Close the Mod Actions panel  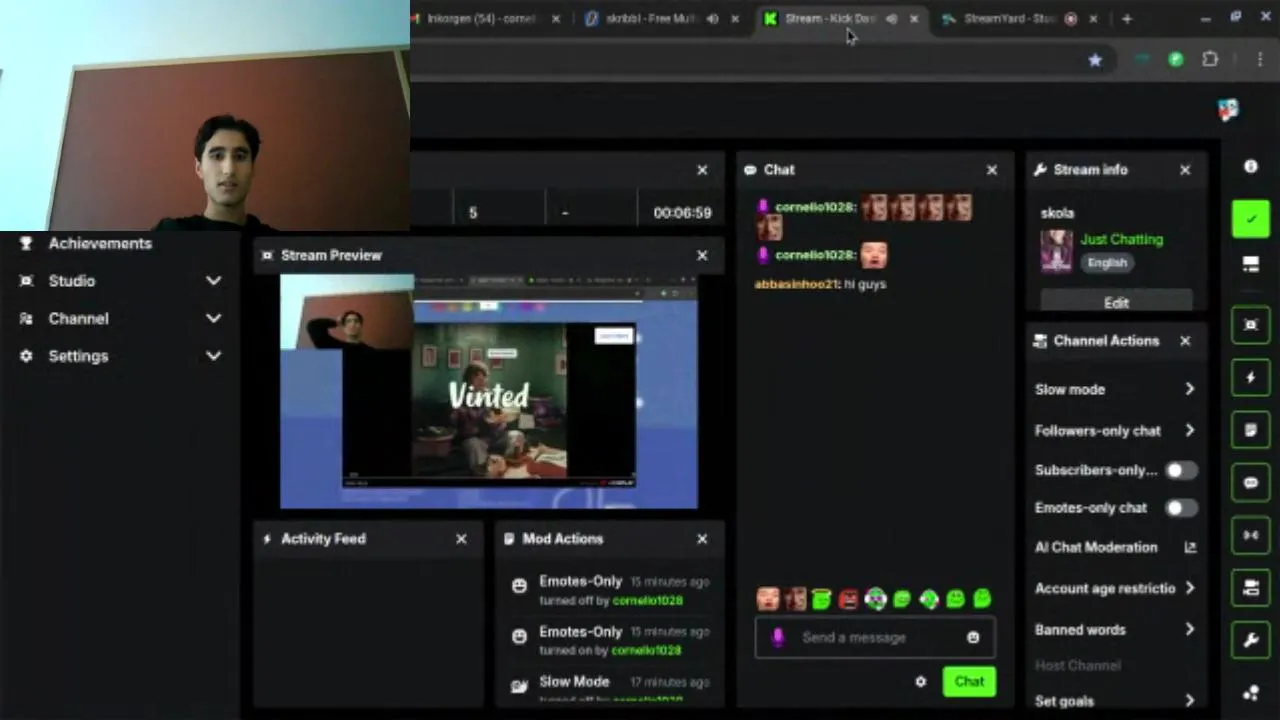702,539
